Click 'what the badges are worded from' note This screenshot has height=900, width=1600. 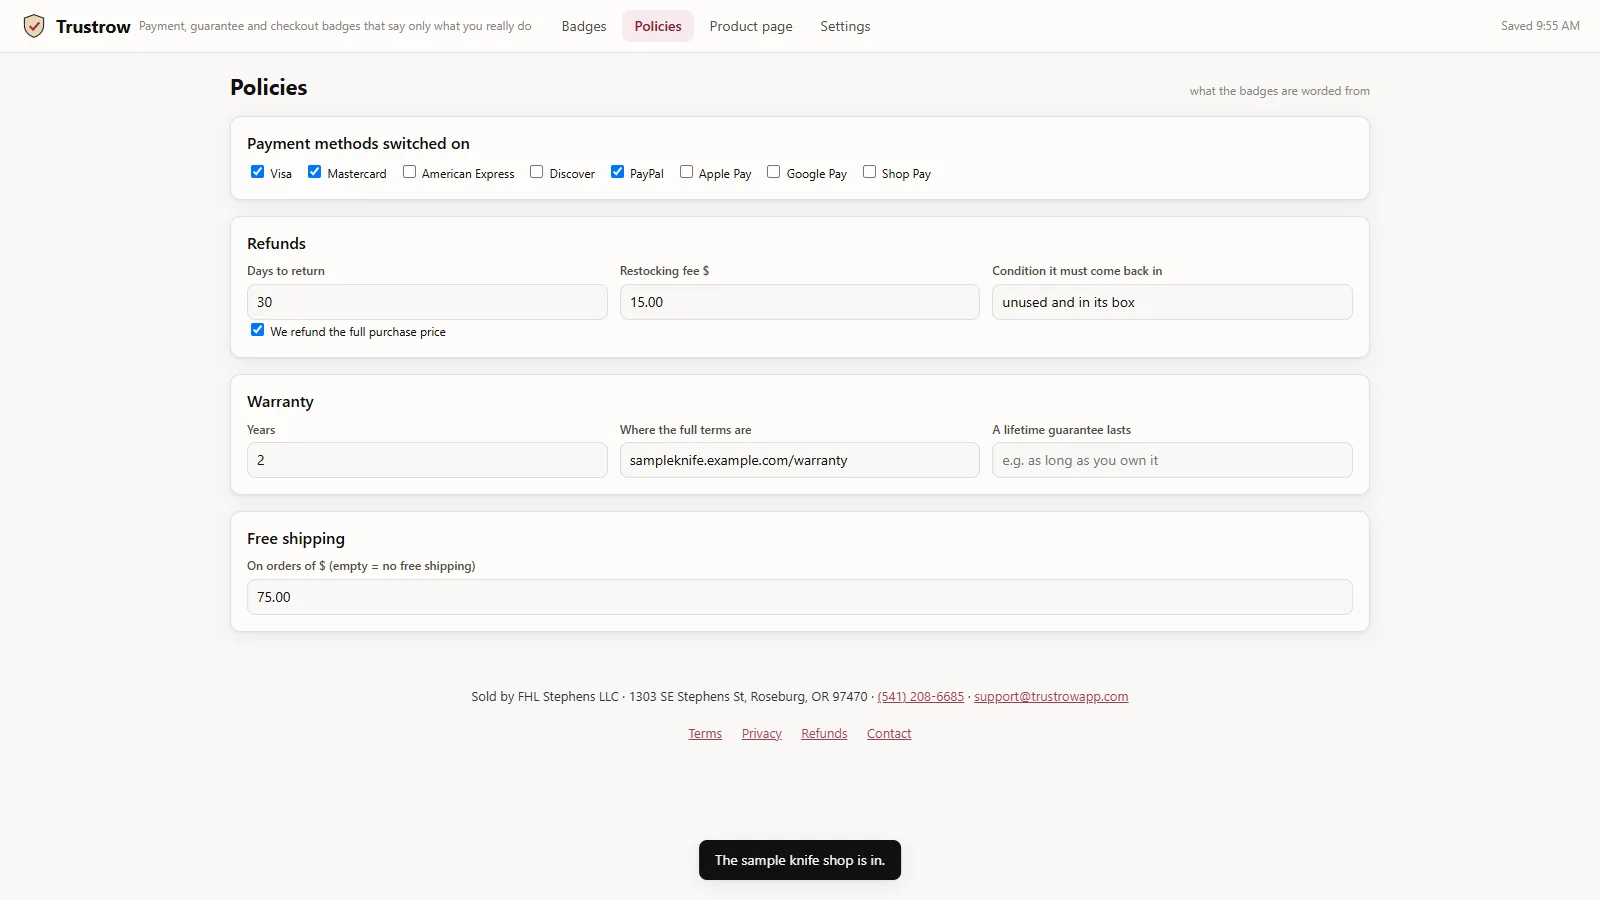[1279, 91]
